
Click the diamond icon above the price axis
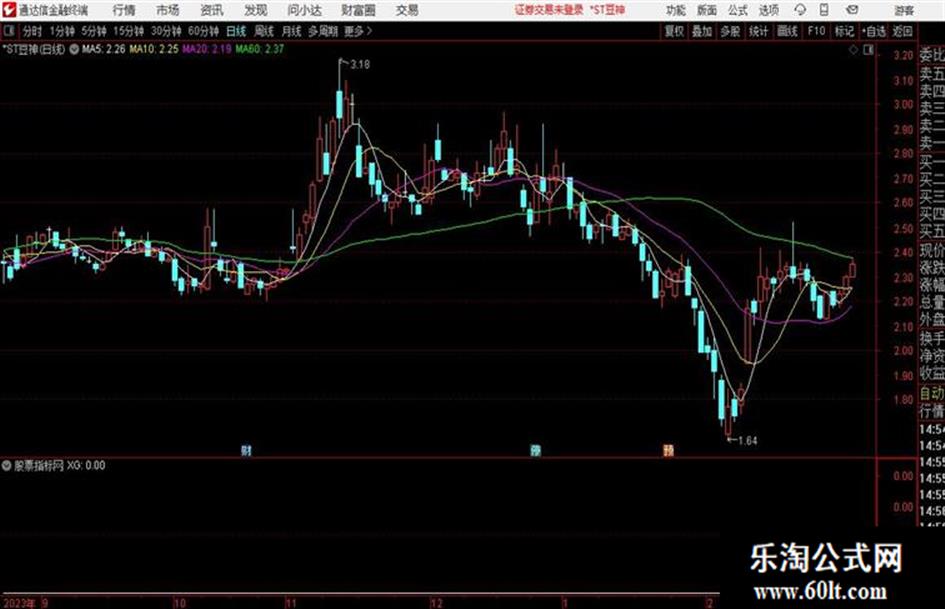[x=853, y=50]
